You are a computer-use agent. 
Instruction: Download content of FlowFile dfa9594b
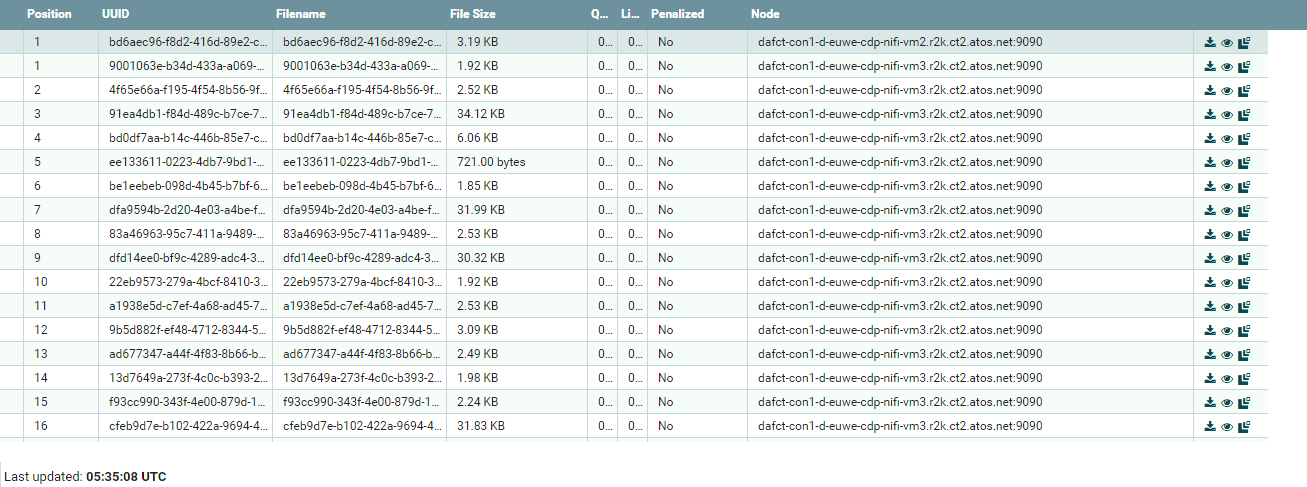point(1210,211)
